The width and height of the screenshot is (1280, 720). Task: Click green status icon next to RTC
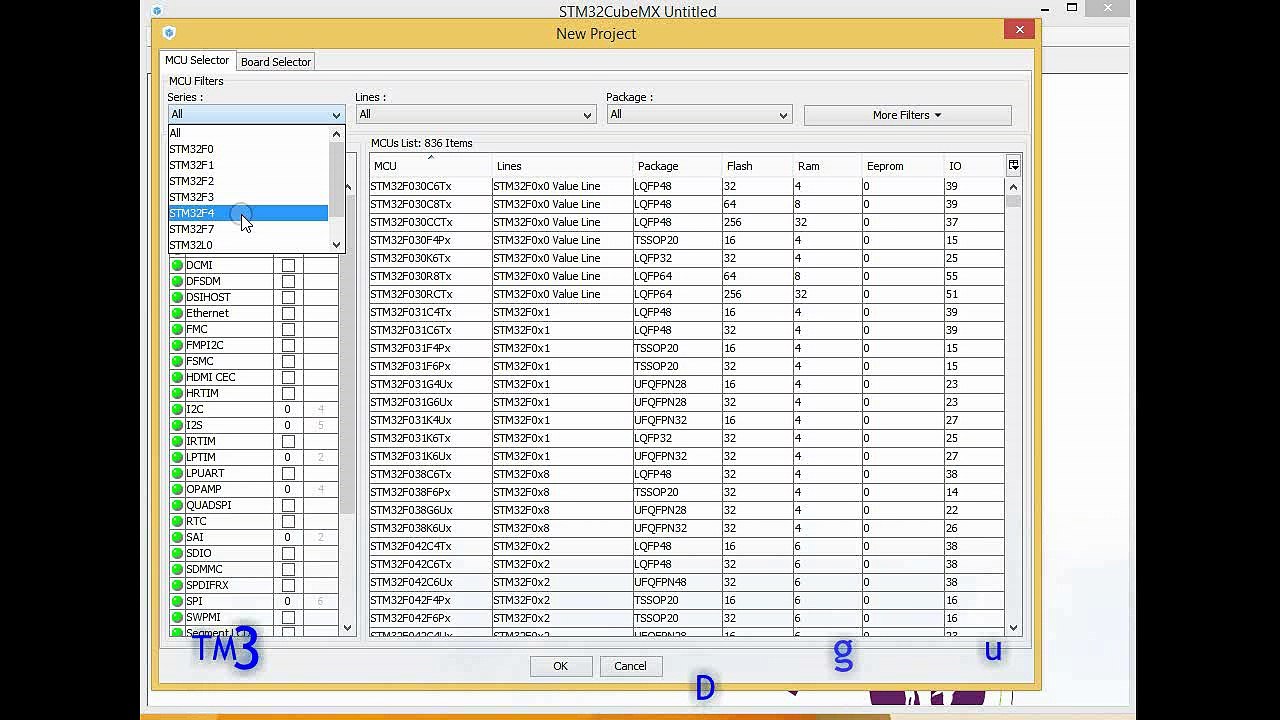pyautogui.click(x=177, y=521)
